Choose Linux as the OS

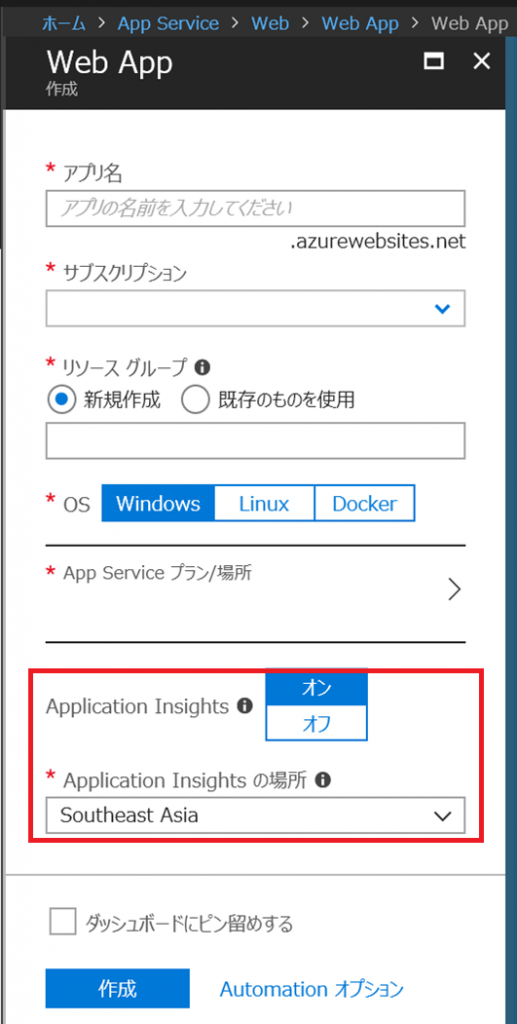pos(264,504)
